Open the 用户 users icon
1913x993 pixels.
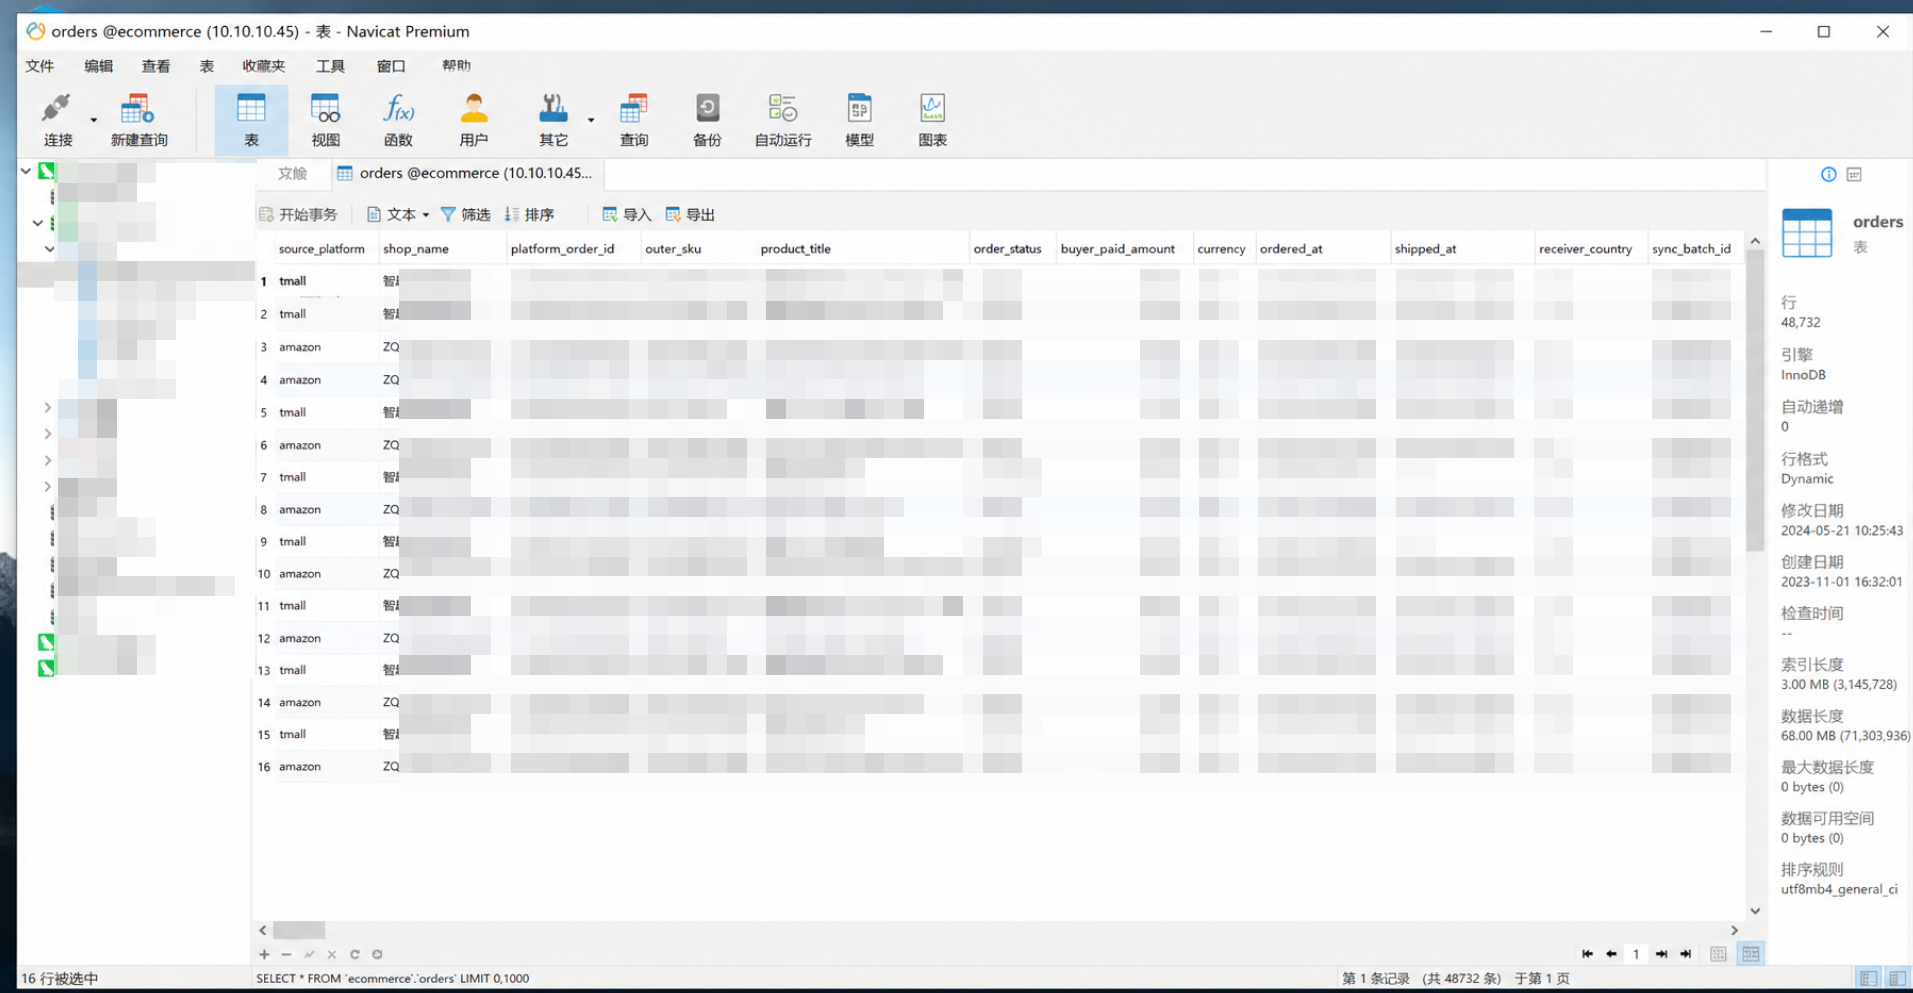[x=473, y=120]
